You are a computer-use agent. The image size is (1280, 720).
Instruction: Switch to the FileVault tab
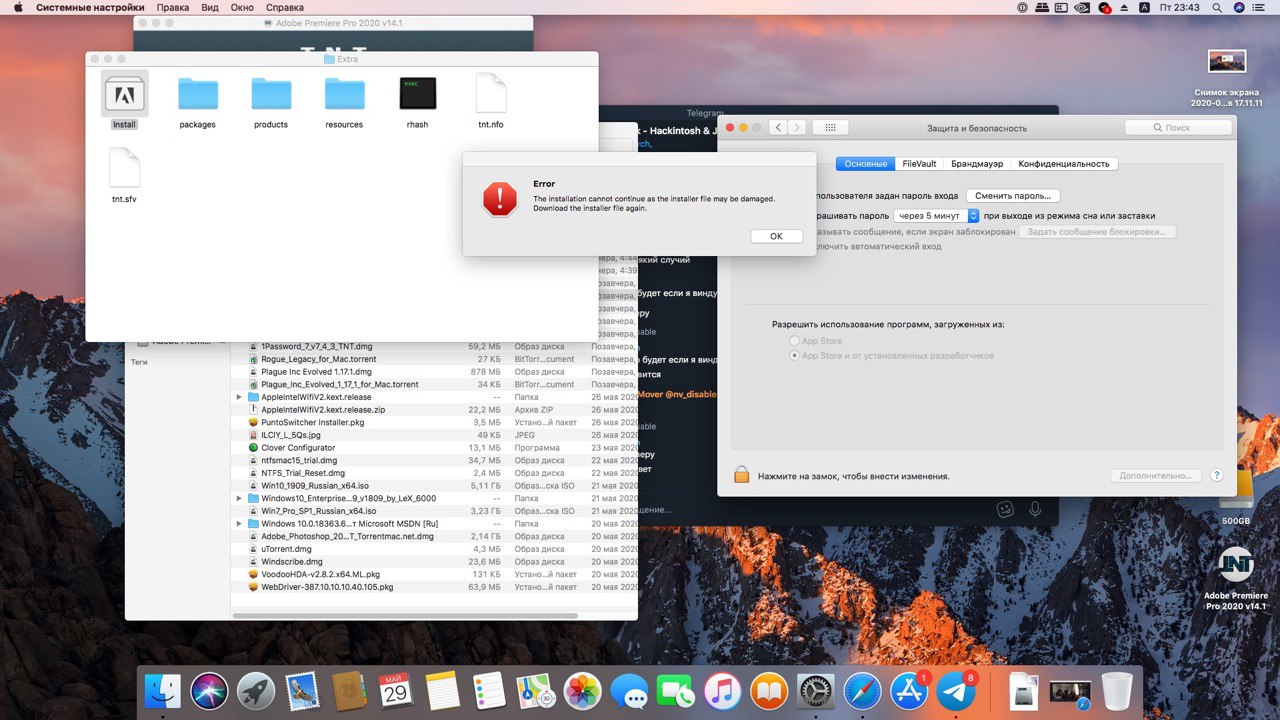[x=919, y=163]
